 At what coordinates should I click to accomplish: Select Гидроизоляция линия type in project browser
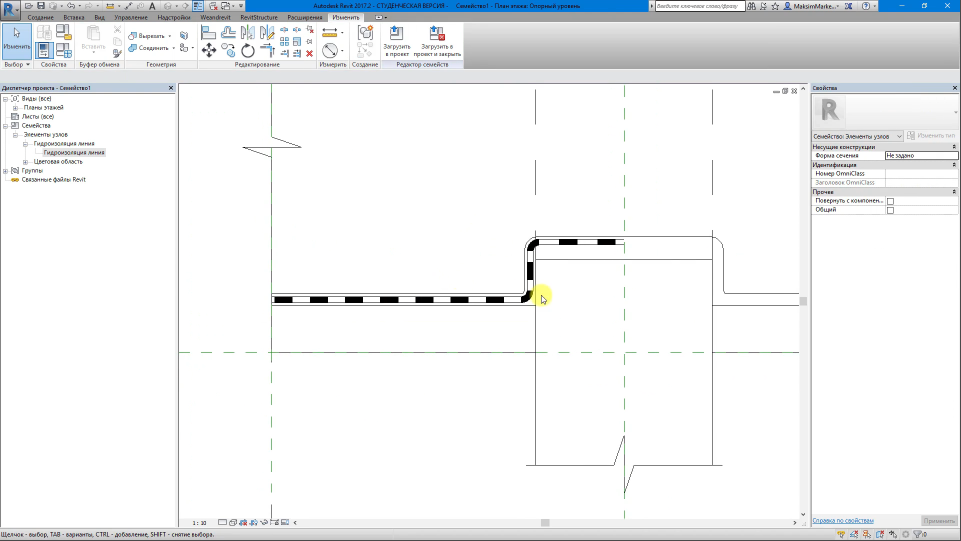coord(74,153)
